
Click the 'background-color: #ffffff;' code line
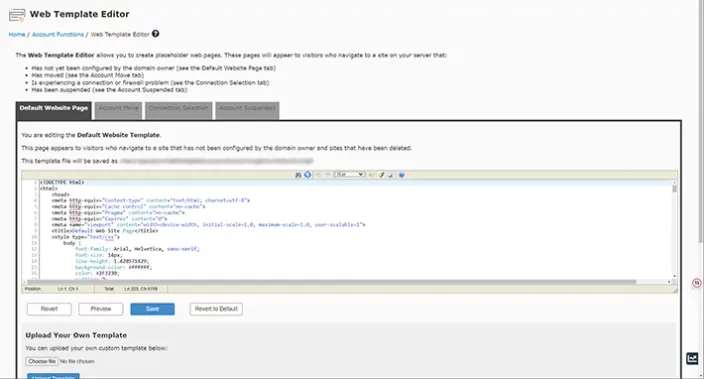(114, 267)
